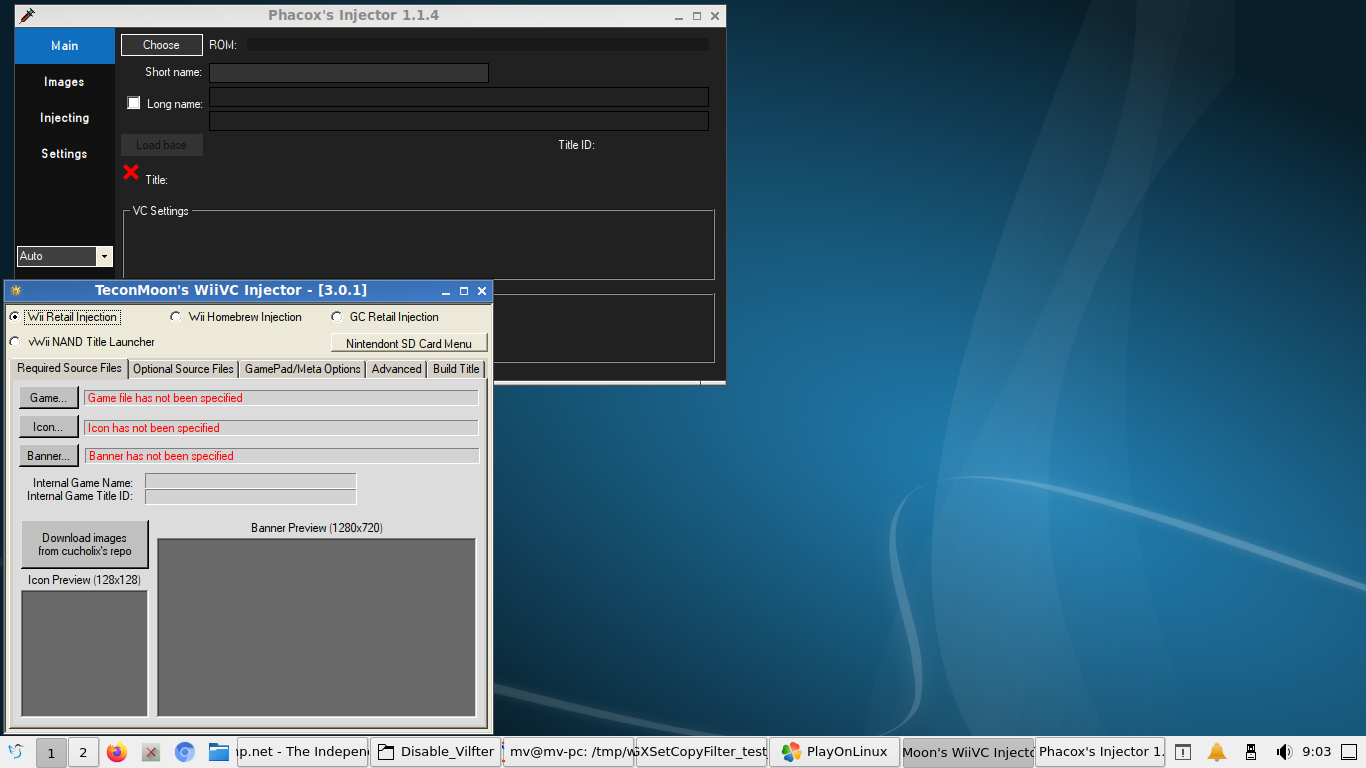Click the Internal Game Name field
Viewport: 1366px width, 768px height.
251,481
